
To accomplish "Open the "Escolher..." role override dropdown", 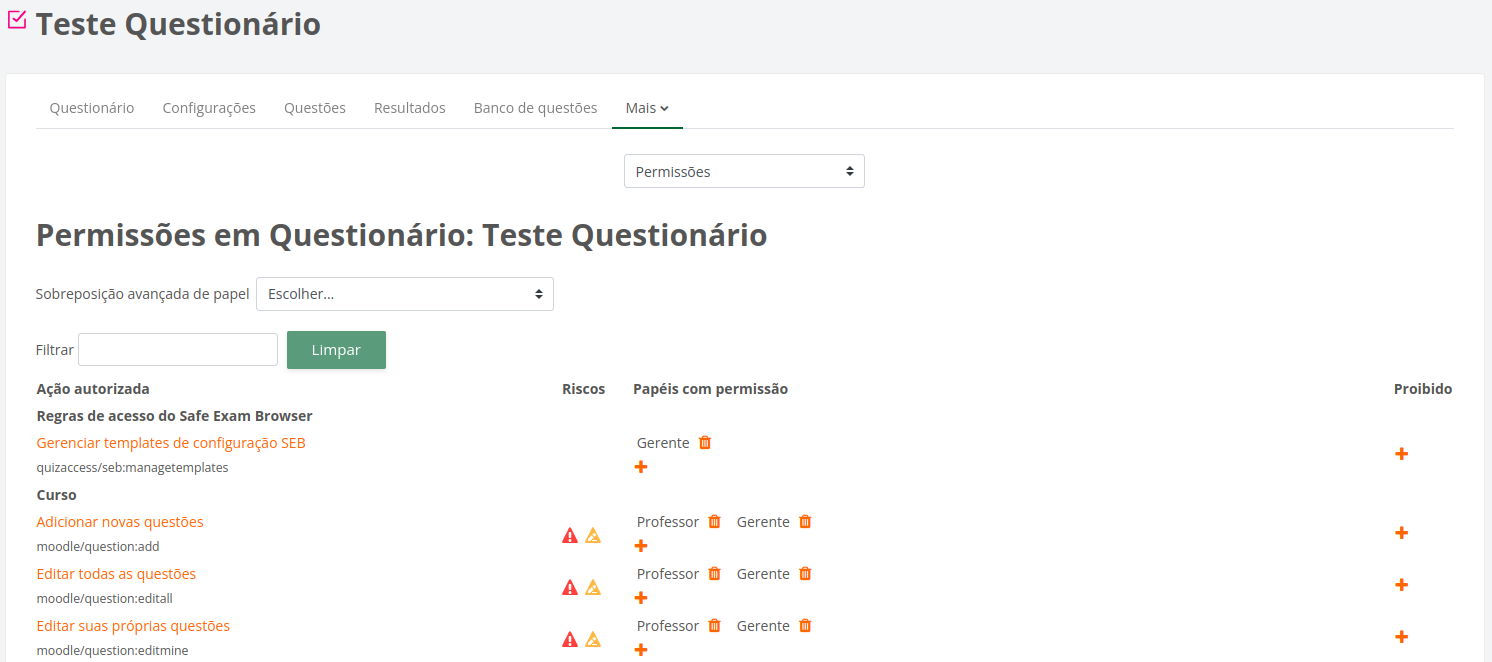I will click(404, 293).
